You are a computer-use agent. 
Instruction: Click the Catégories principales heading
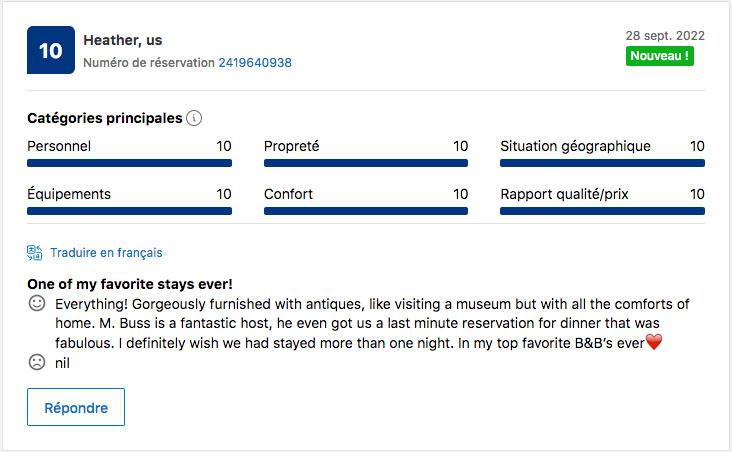point(105,118)
